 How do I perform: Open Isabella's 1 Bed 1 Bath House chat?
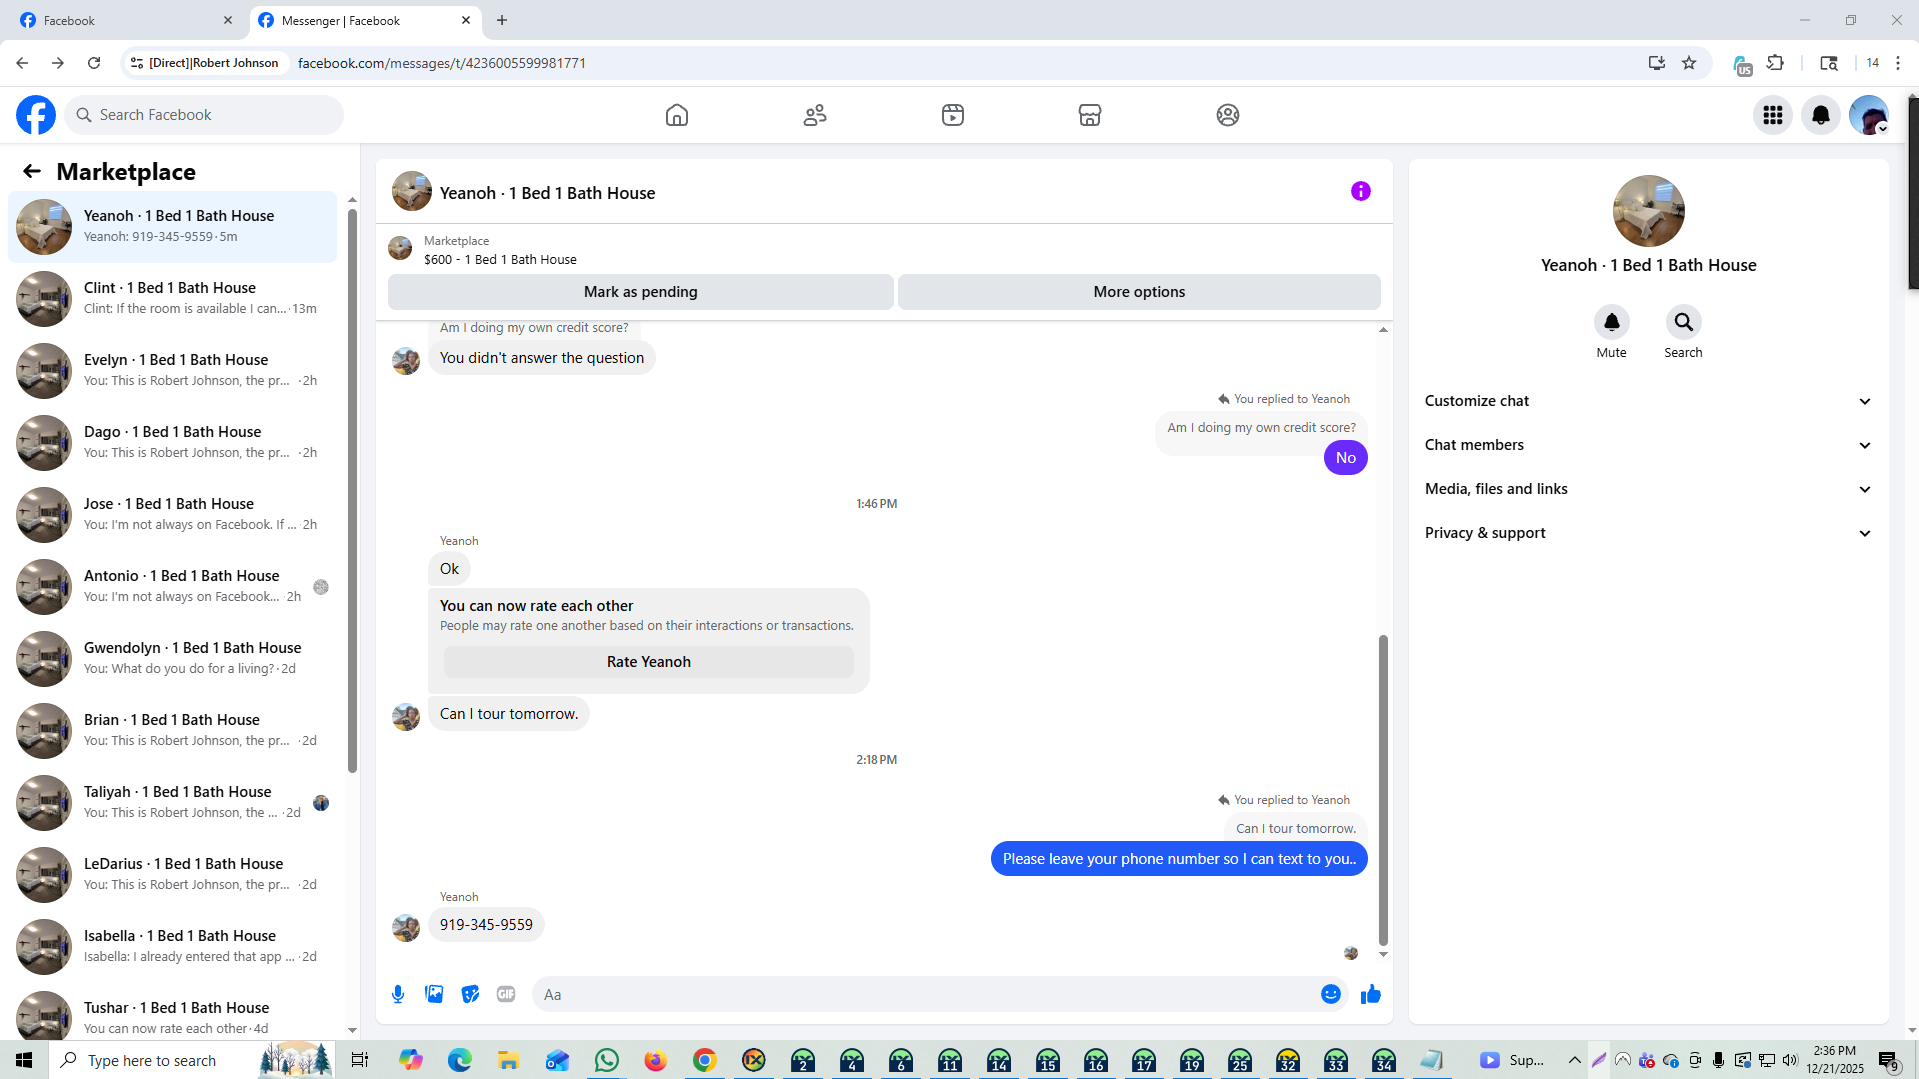172,947
